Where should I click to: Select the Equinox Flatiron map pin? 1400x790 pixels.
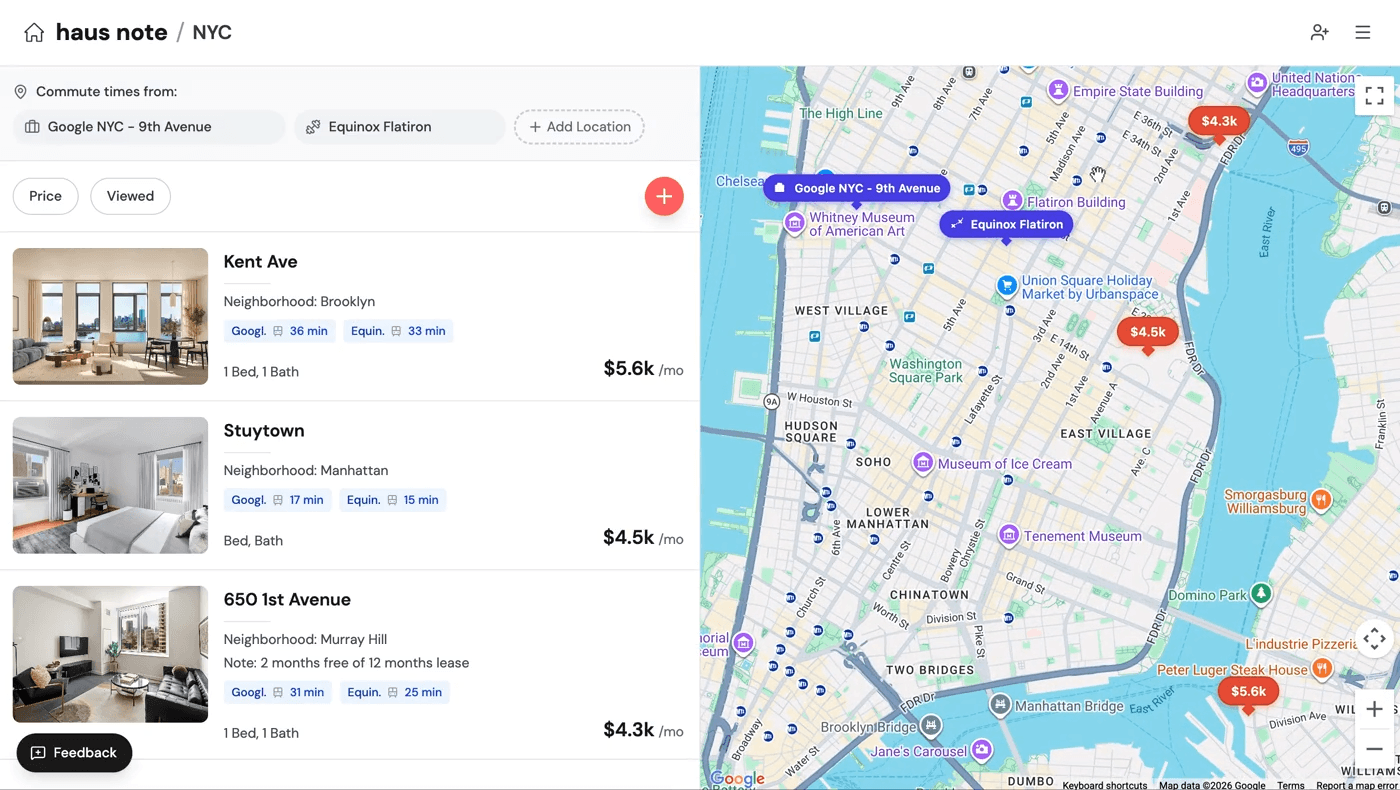[1006, 224]
